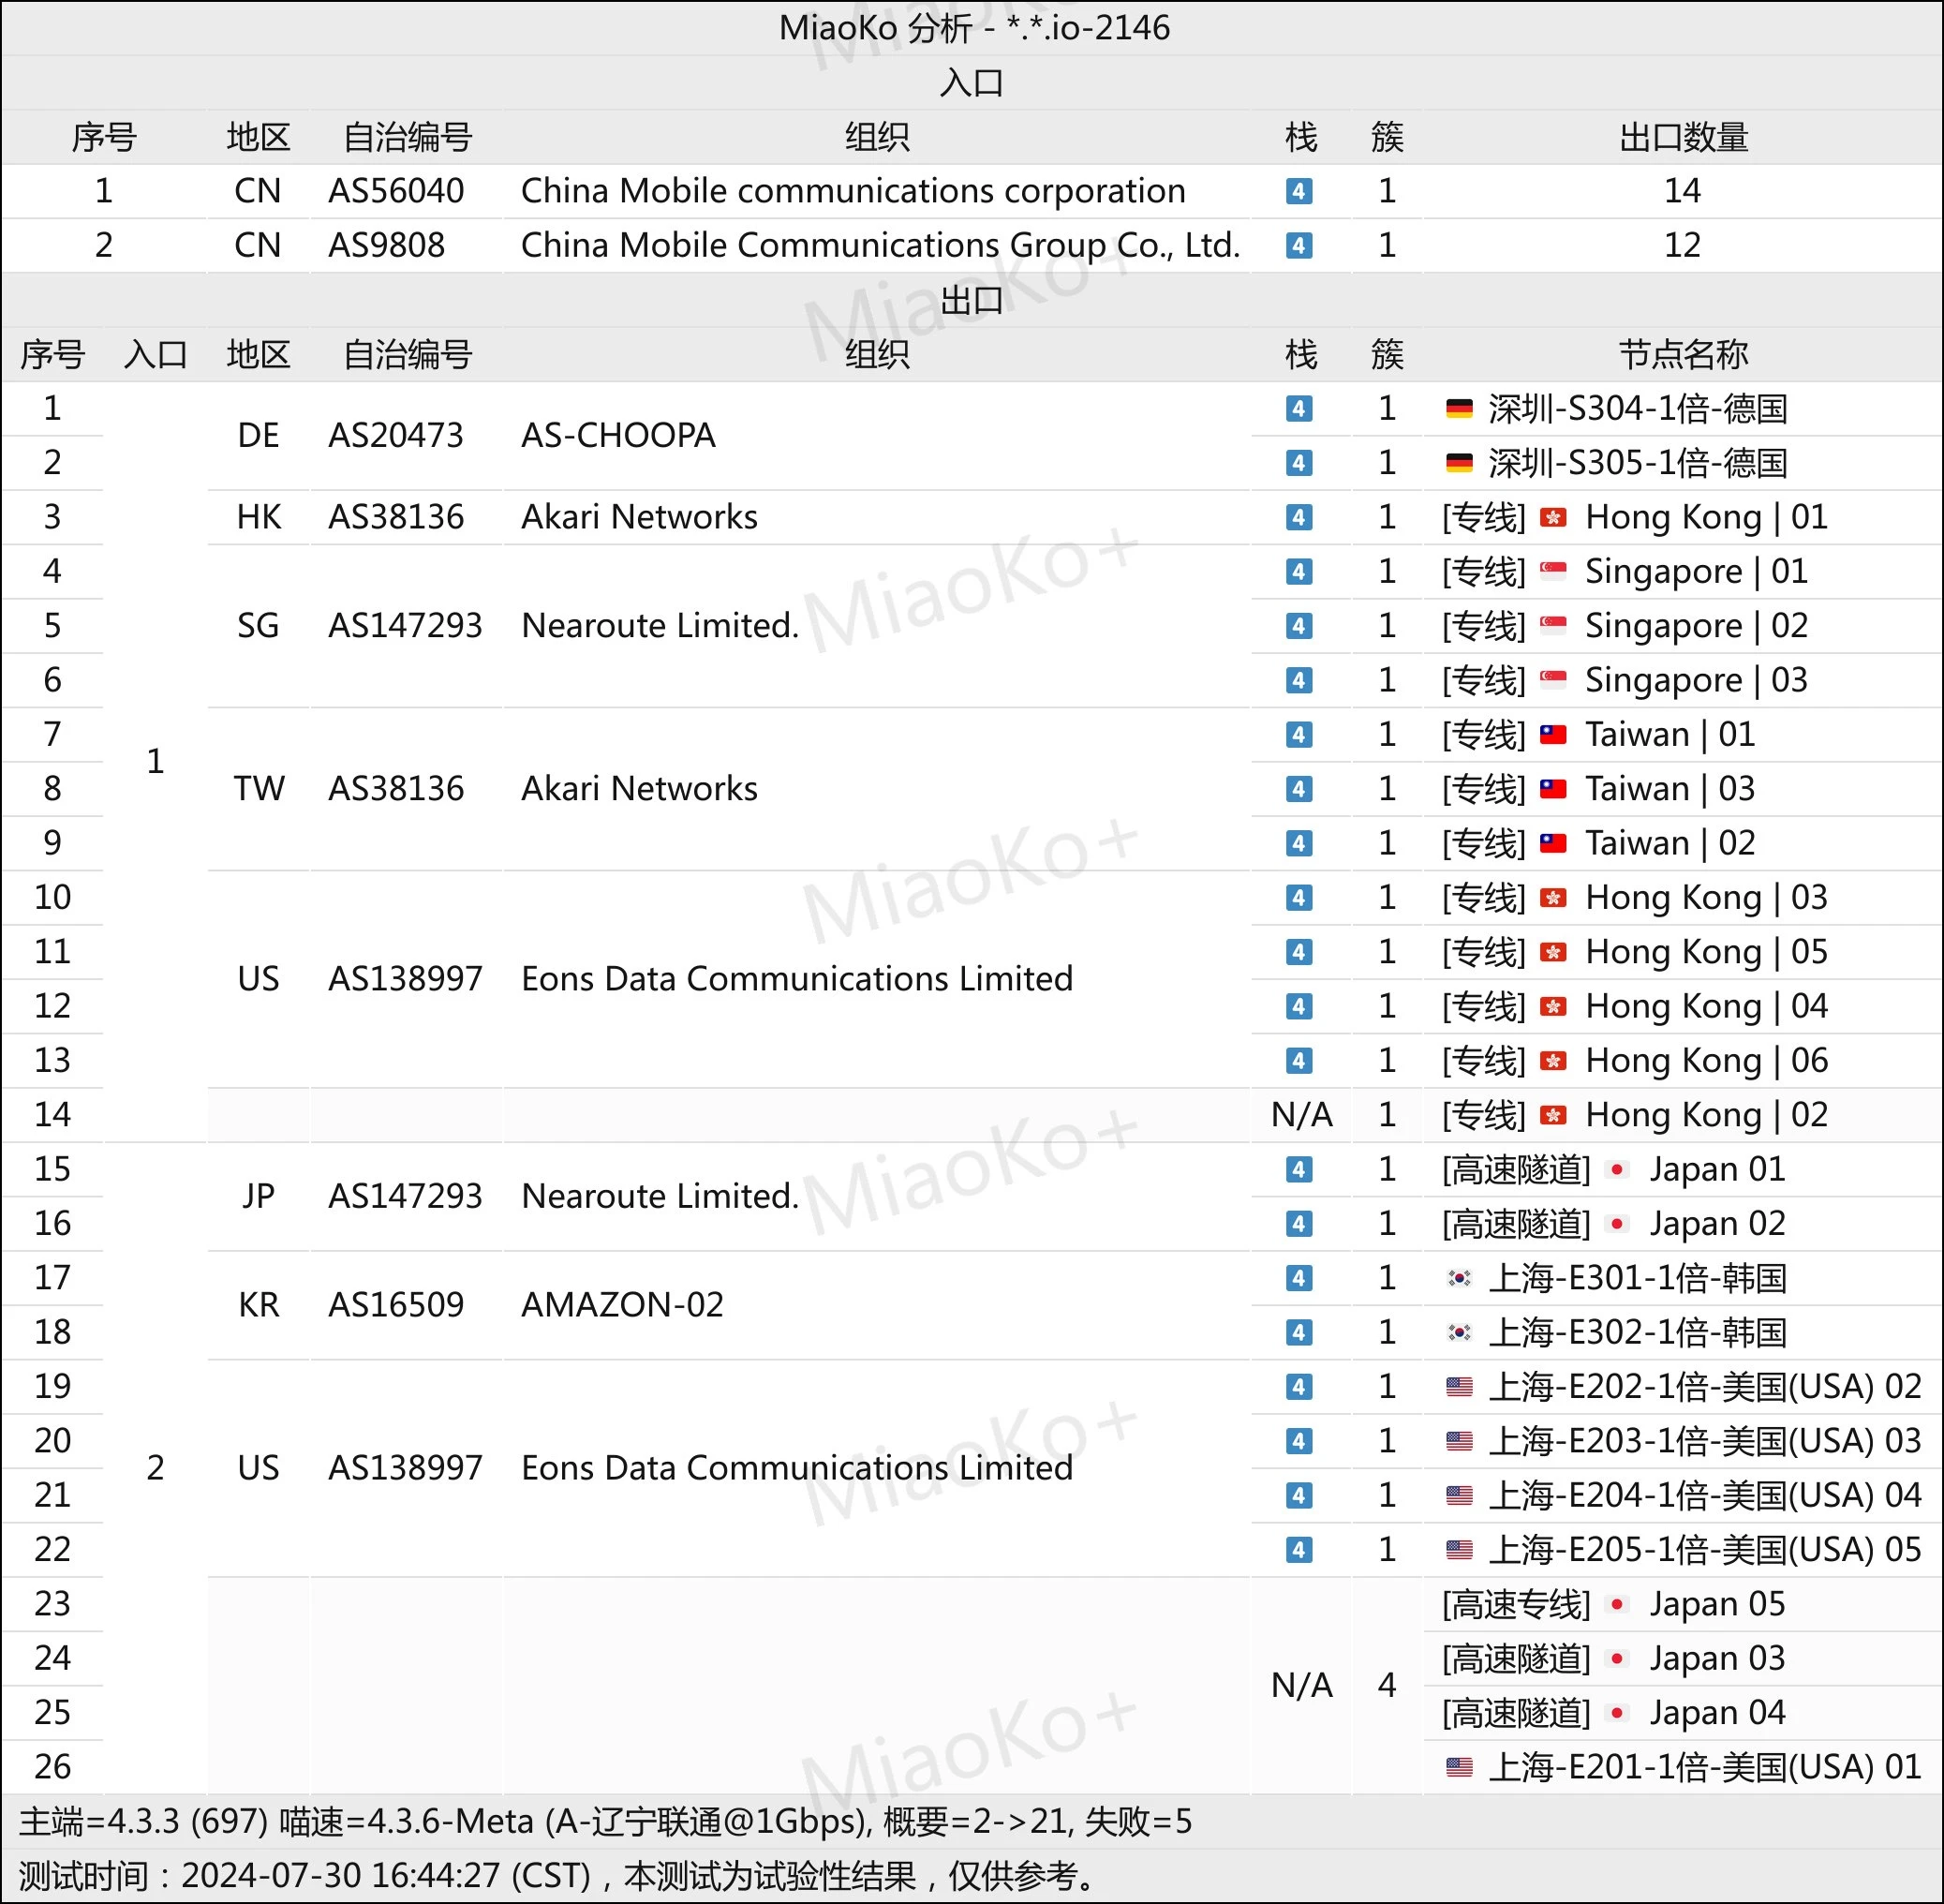Select the 出口数量 column header
The image size is (1944, 1904).
click(1682, 137)
